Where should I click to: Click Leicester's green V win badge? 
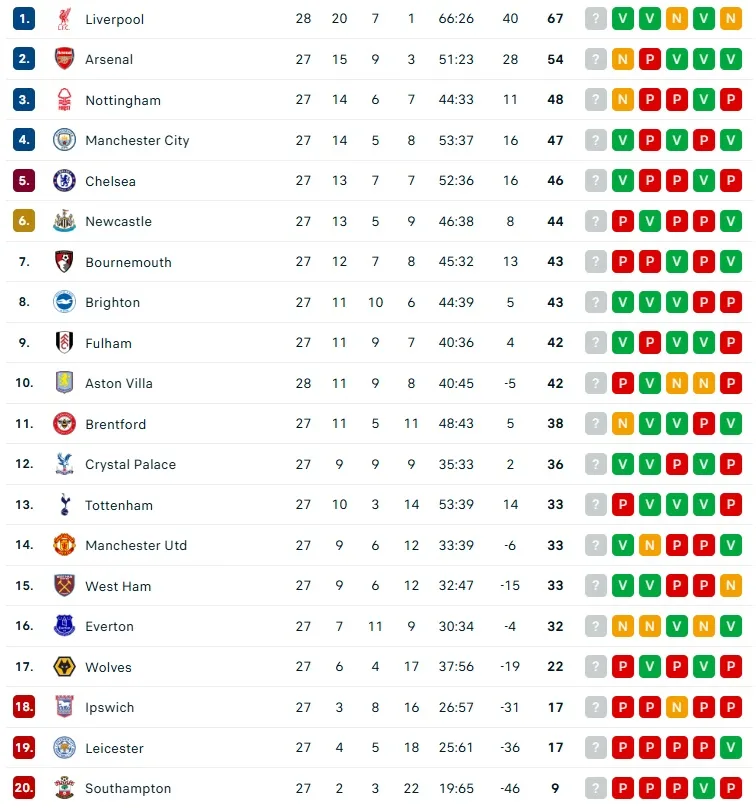[731, 748]
